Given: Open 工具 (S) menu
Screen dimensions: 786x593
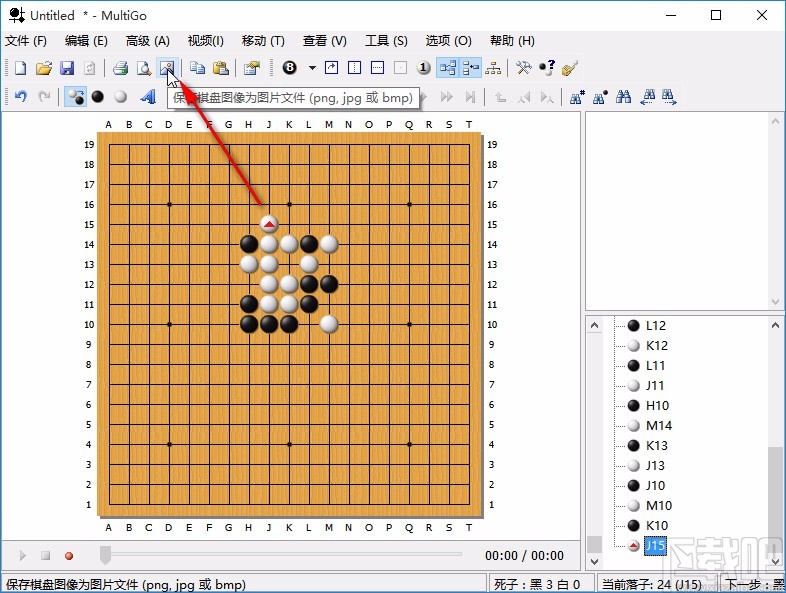Looking at the screenshot, I should coord(386,41).
